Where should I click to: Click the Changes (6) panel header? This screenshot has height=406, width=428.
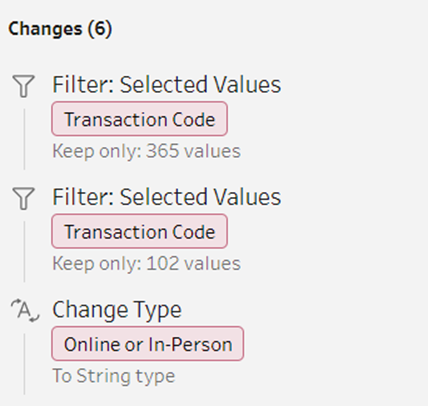click(60, 29)
